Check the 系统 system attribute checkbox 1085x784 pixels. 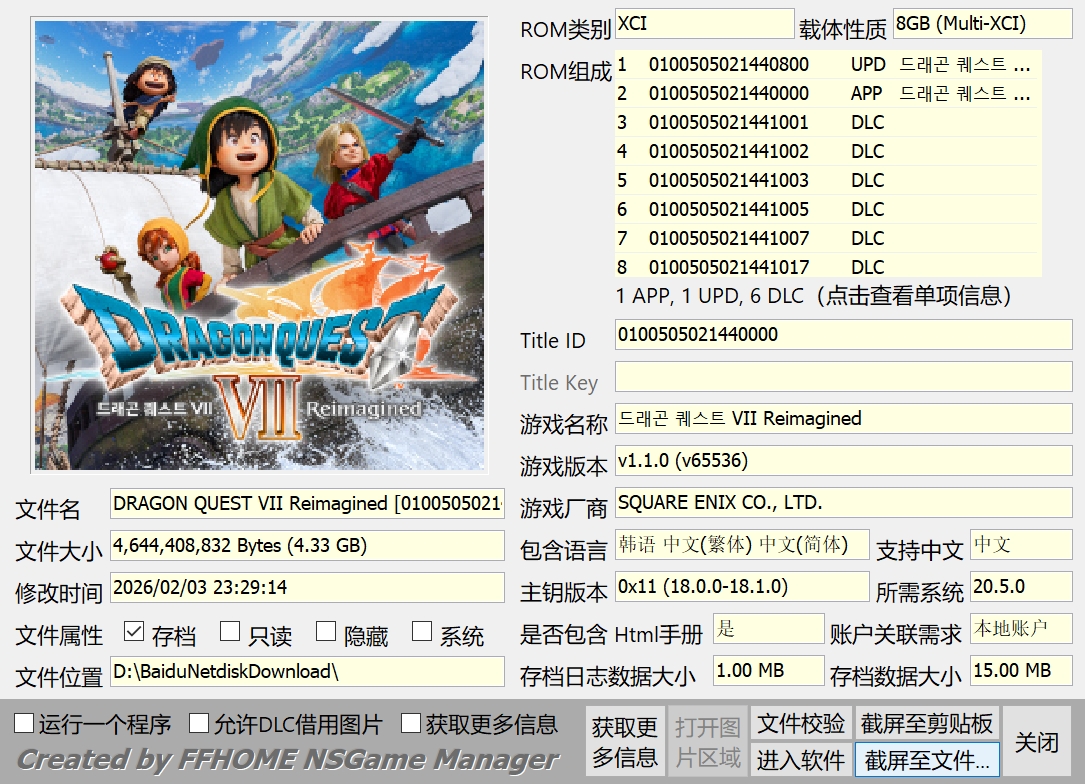coord(422,632)
